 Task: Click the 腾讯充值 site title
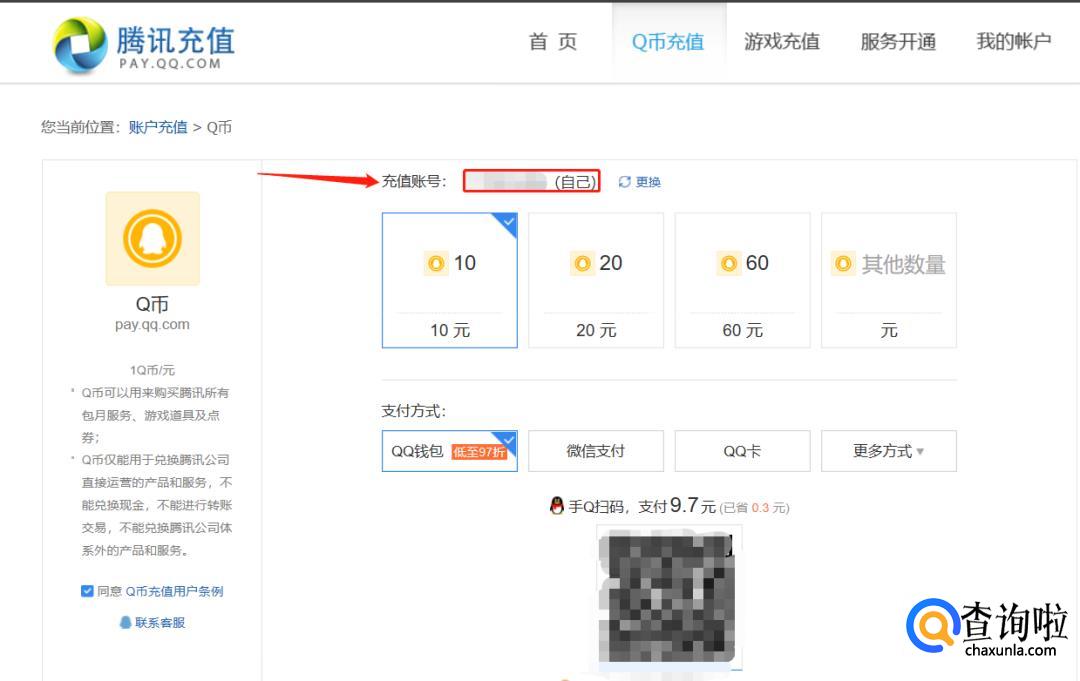pyautogui.click(x=176, y=41)
